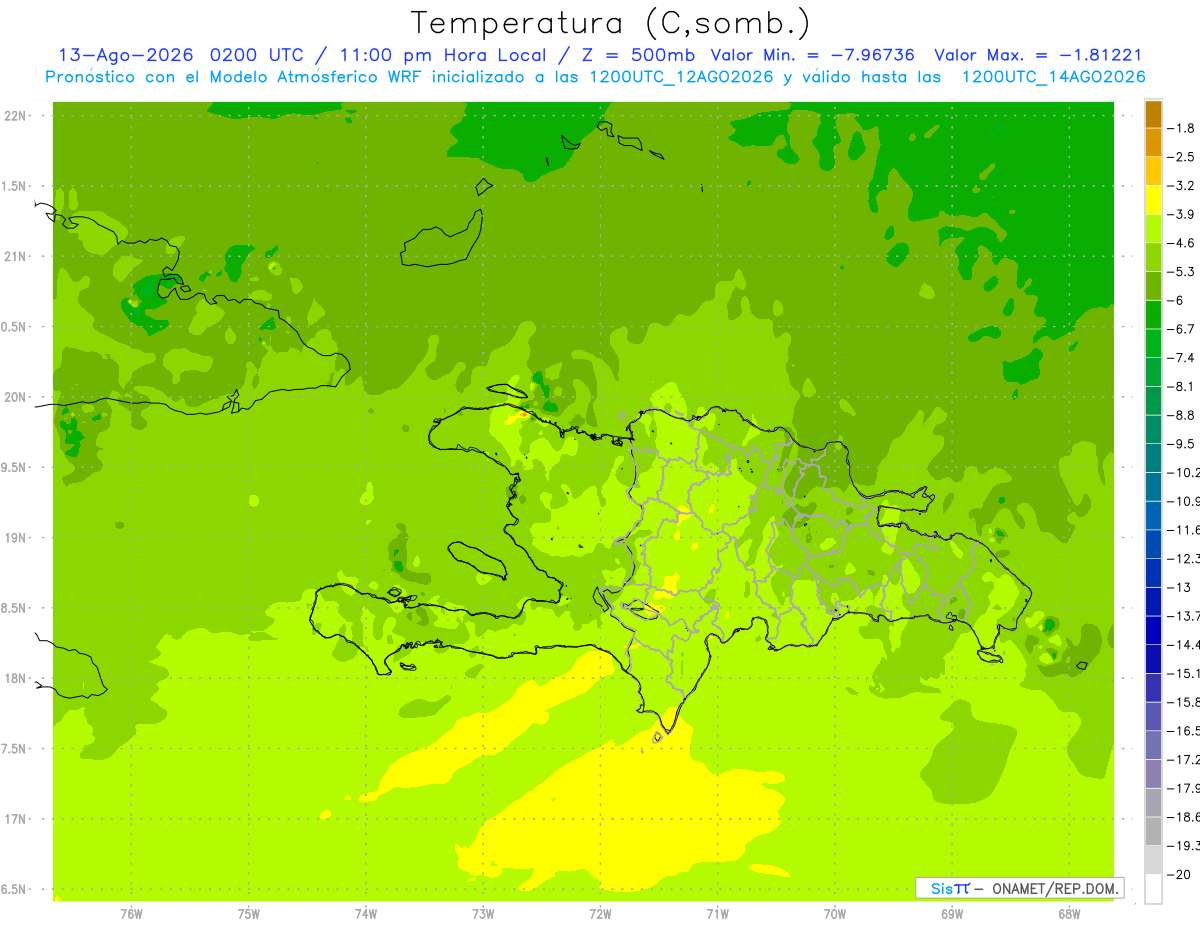This screenshot has height=927, width=1200.
Task: Click the '-3.9' colorbar value label
Action: (1181, 214)
